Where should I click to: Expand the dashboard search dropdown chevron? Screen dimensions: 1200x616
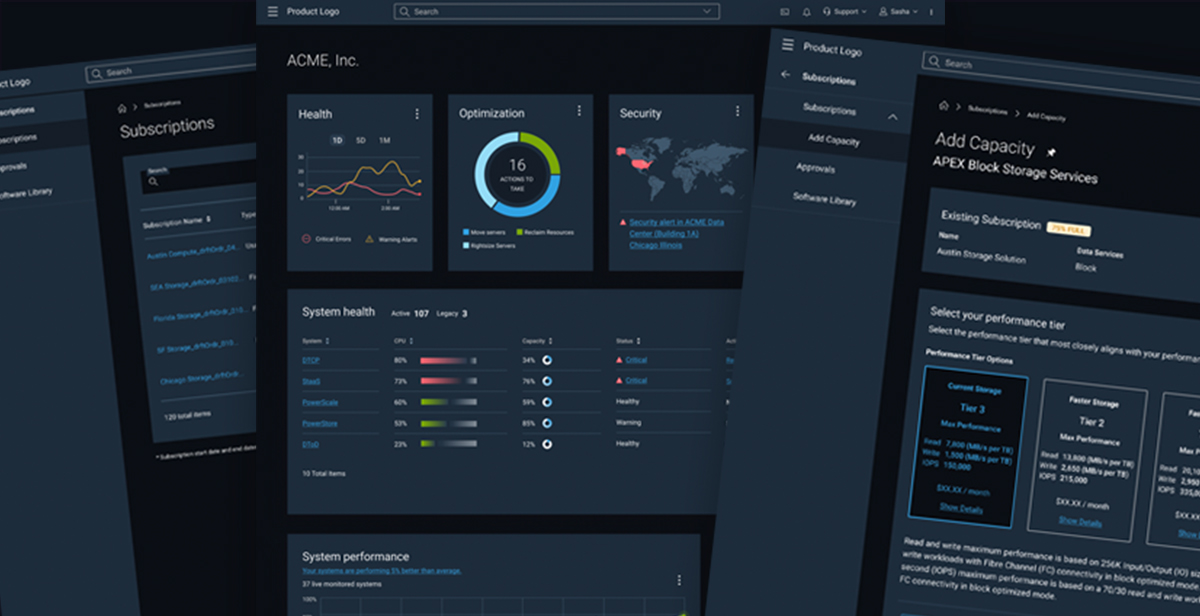pos(707,11)
